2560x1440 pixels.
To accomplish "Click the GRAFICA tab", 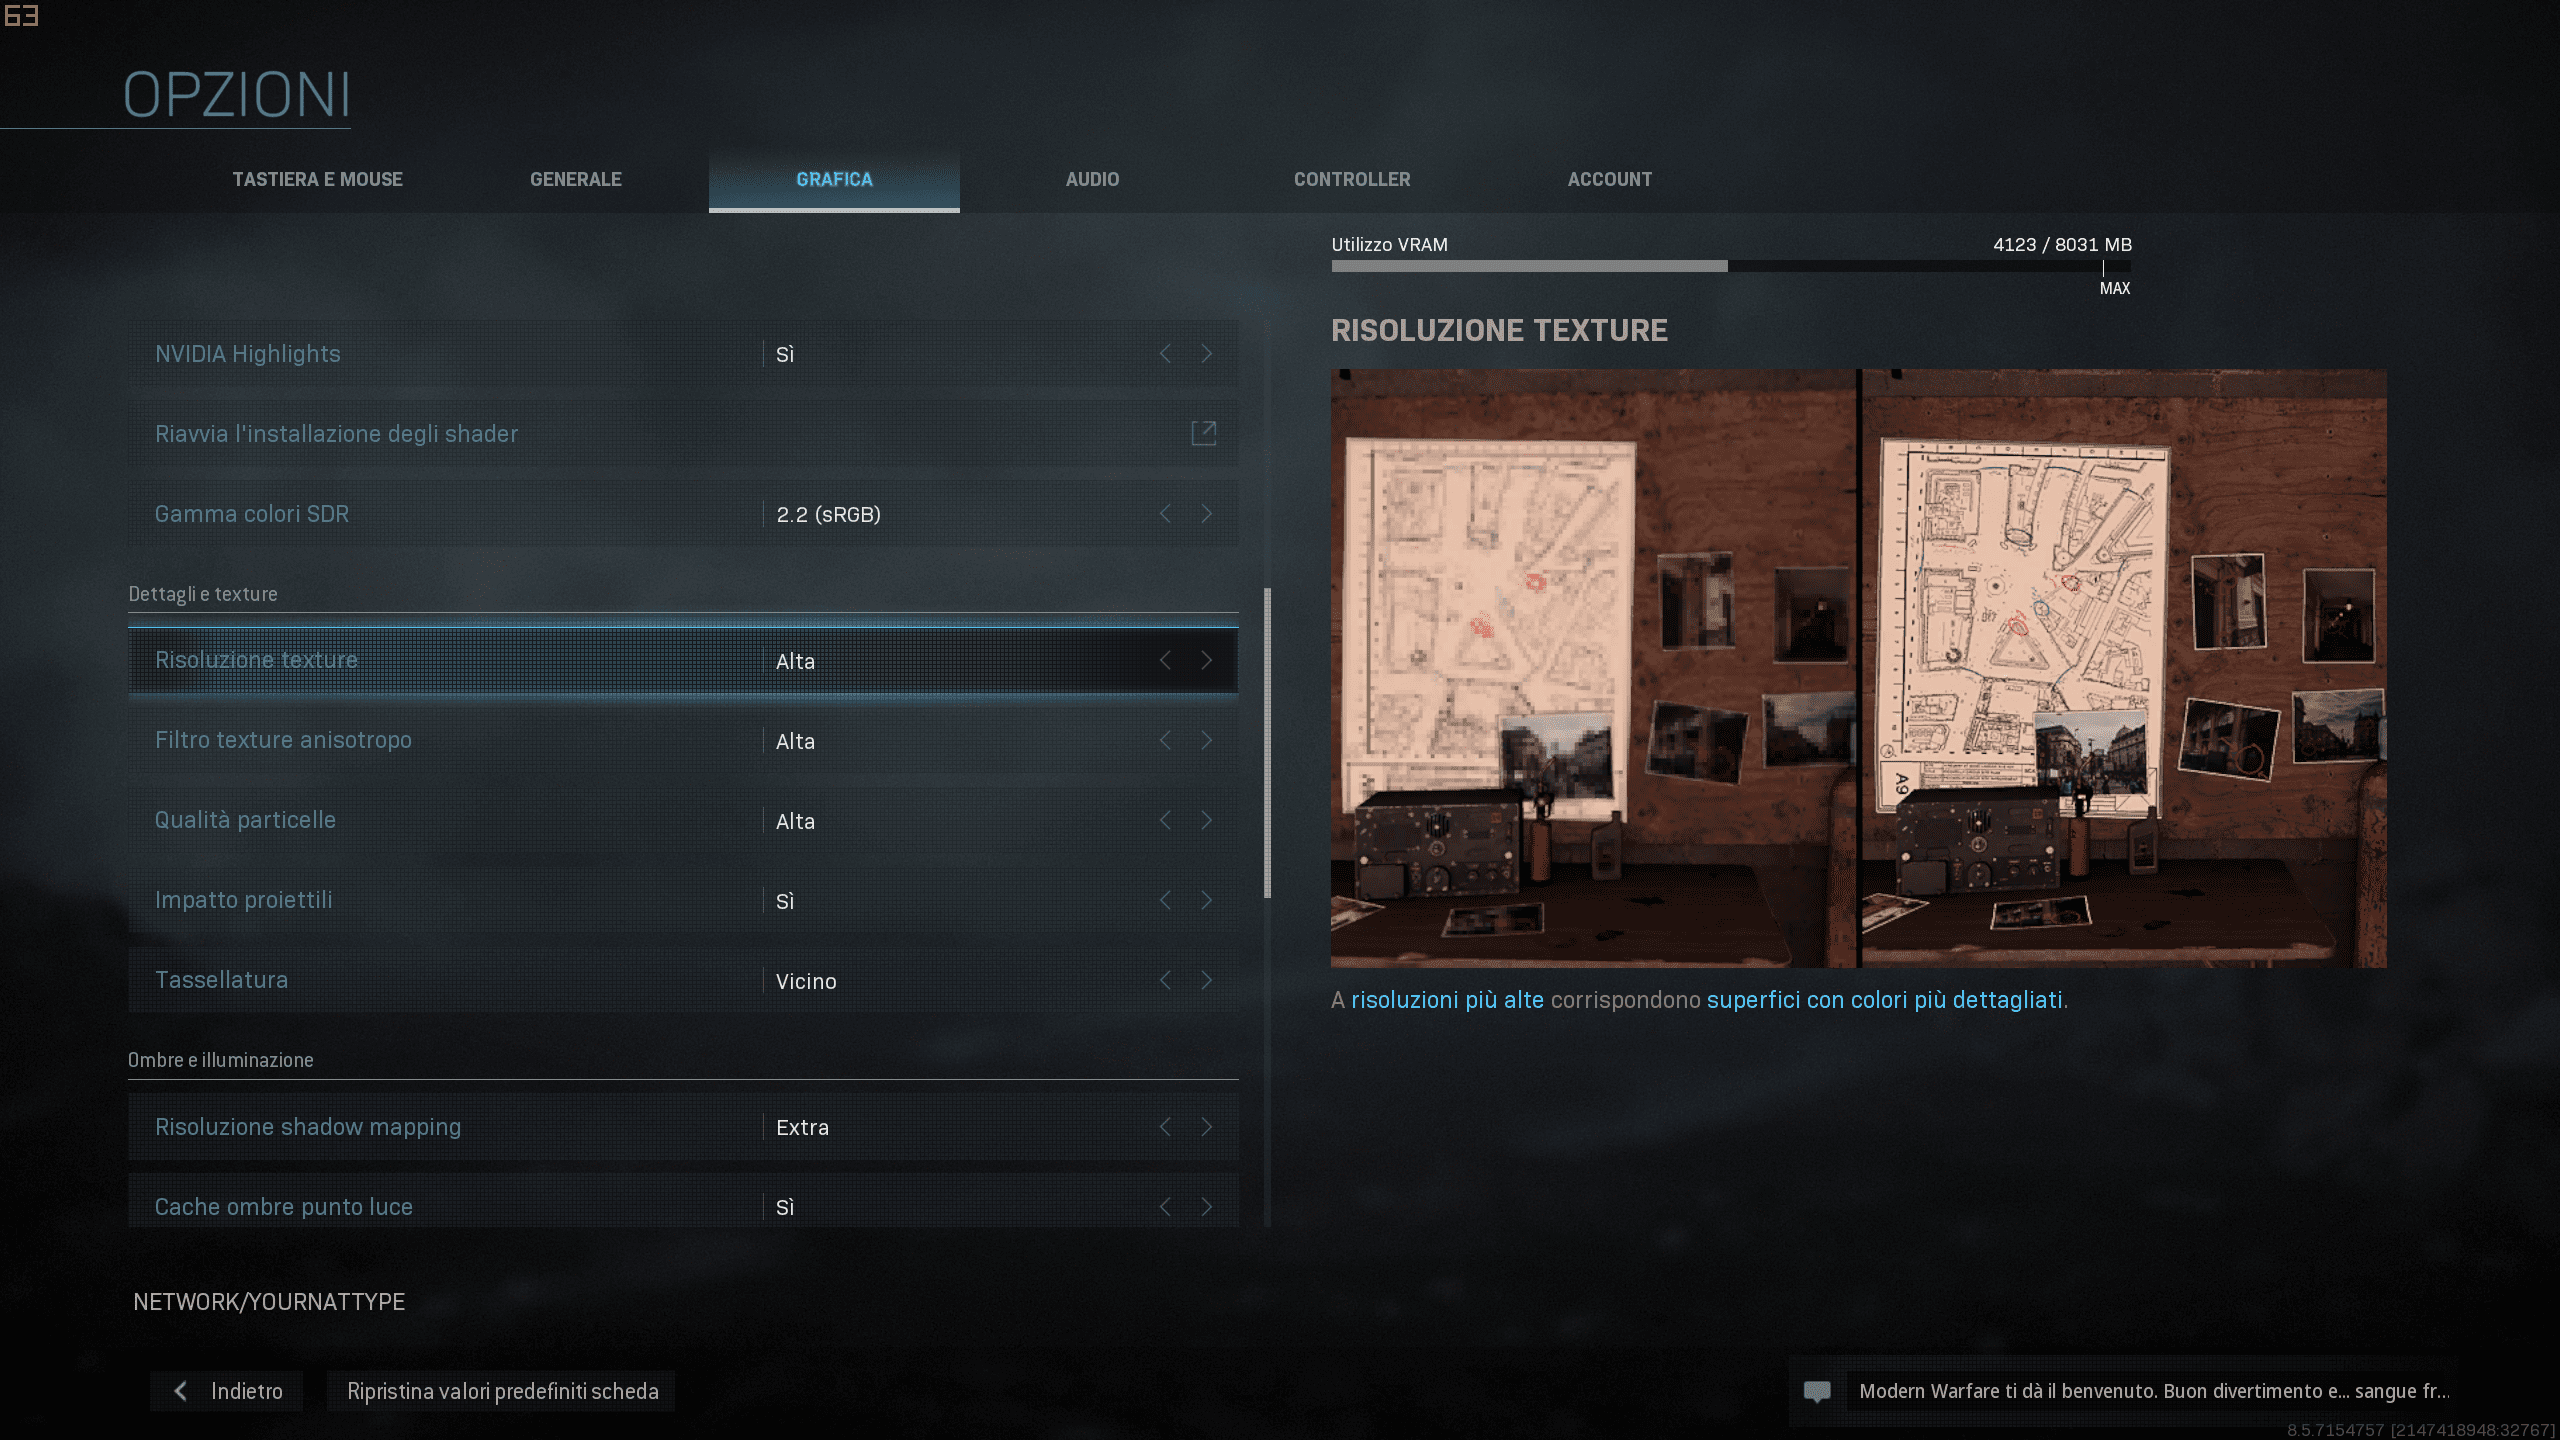I will click(833, 178).
